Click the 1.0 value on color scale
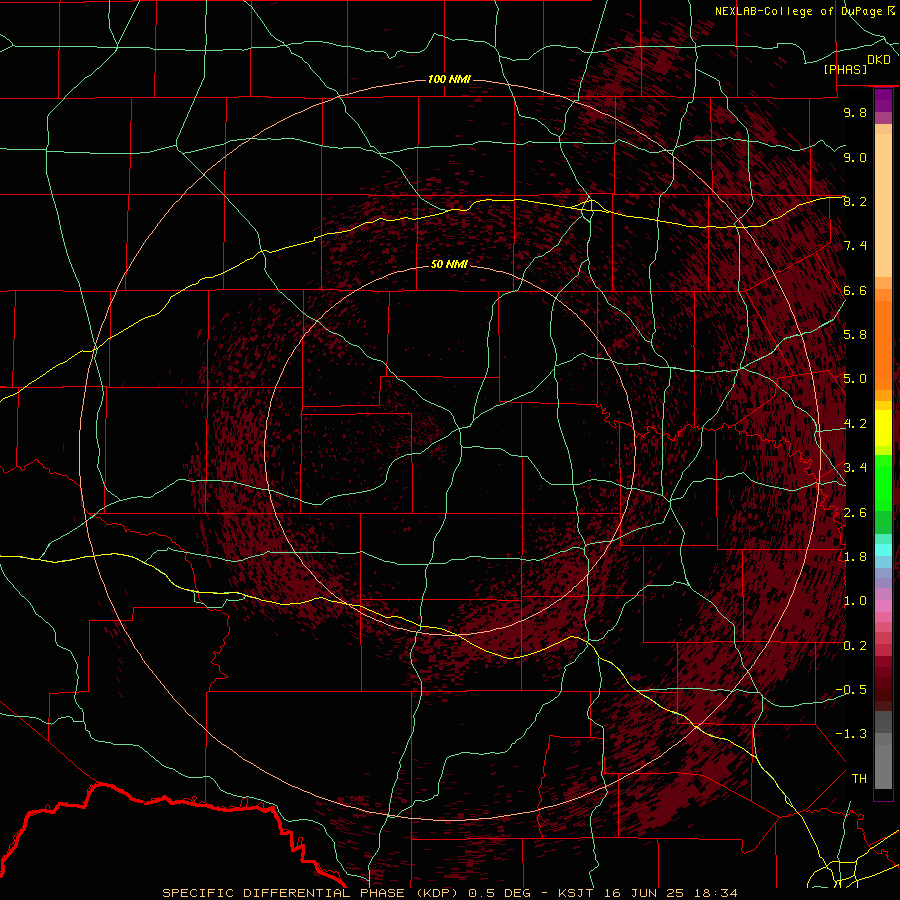The width and height of the screenshot is (900, 900). [x=855, y=601]
